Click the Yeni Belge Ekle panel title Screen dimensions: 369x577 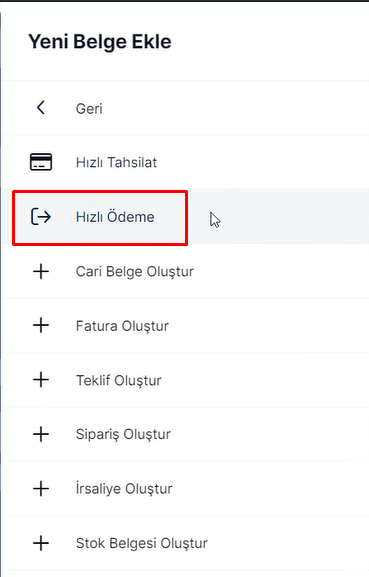point(100,41)
